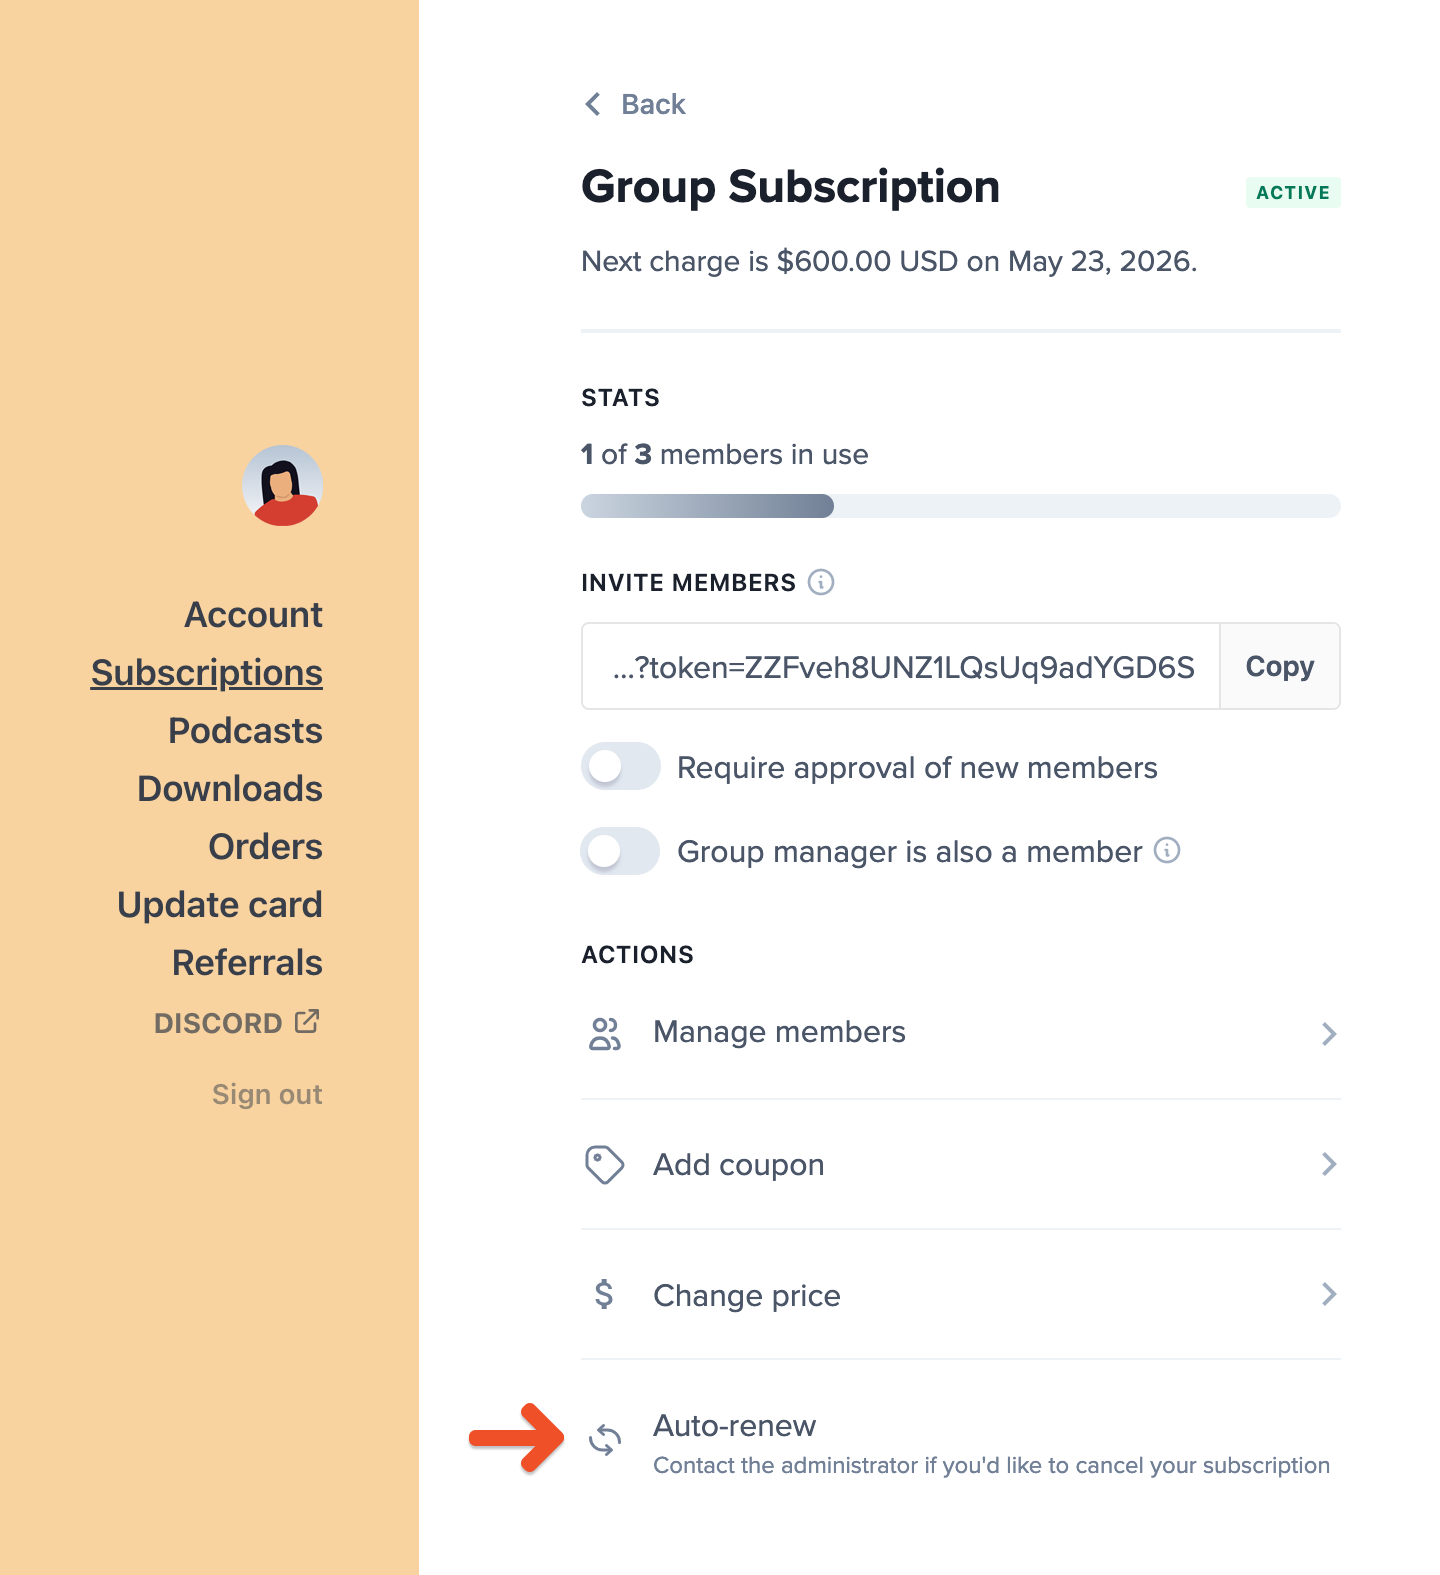1440x1575 pixels.
Task: Toggle Group manager is also a member
Action: [620, 851]
